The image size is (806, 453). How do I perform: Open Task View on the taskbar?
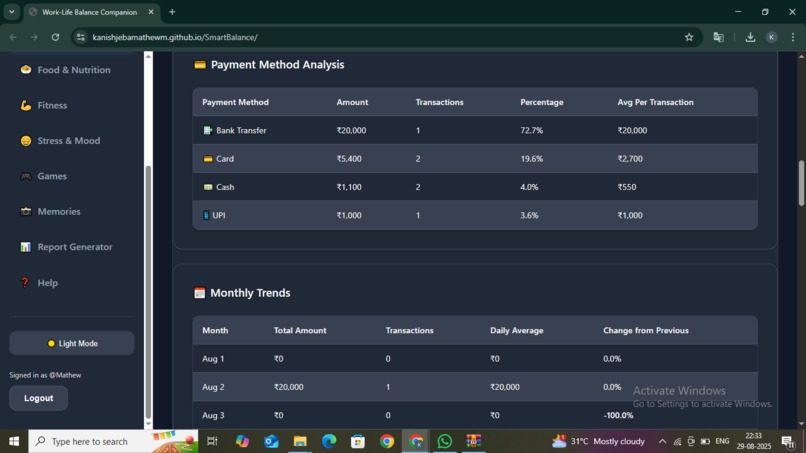[212, 441]
